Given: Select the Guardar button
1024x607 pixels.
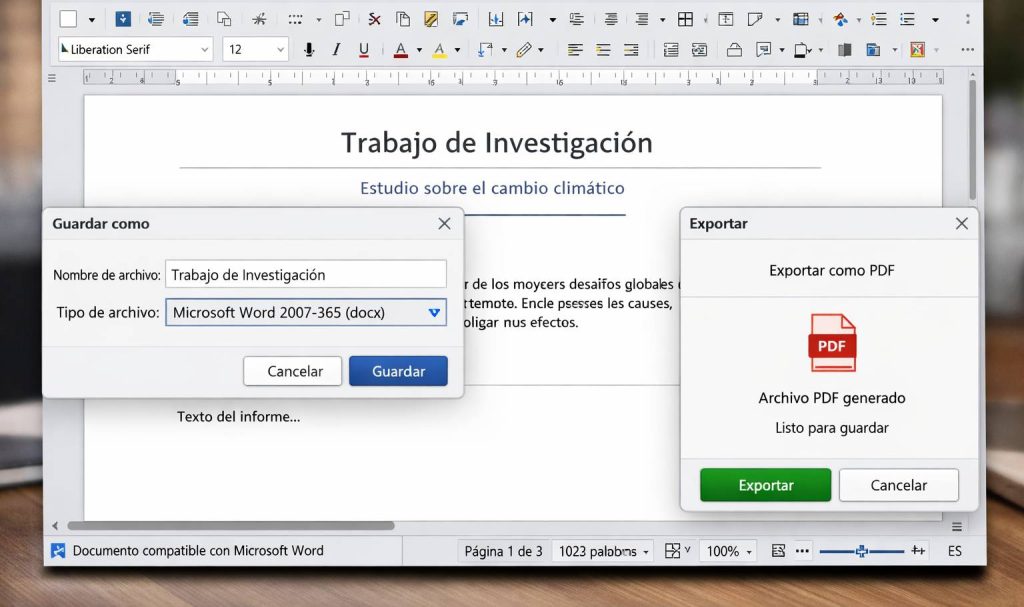Looking at the screenshot, I should pyautogui.click(x=398, y=371).
